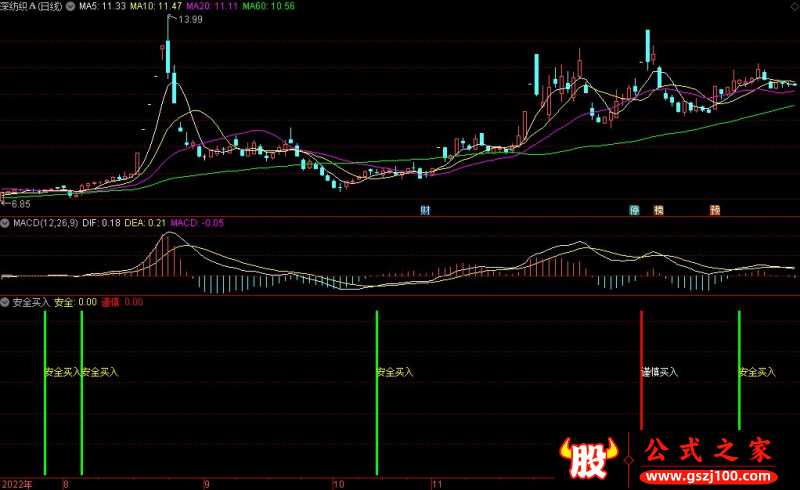The width and height of the screenshot is (800, 490).
Task: Expand the 安全买入 indicator panel menu
Action: (x=5, y=301)
